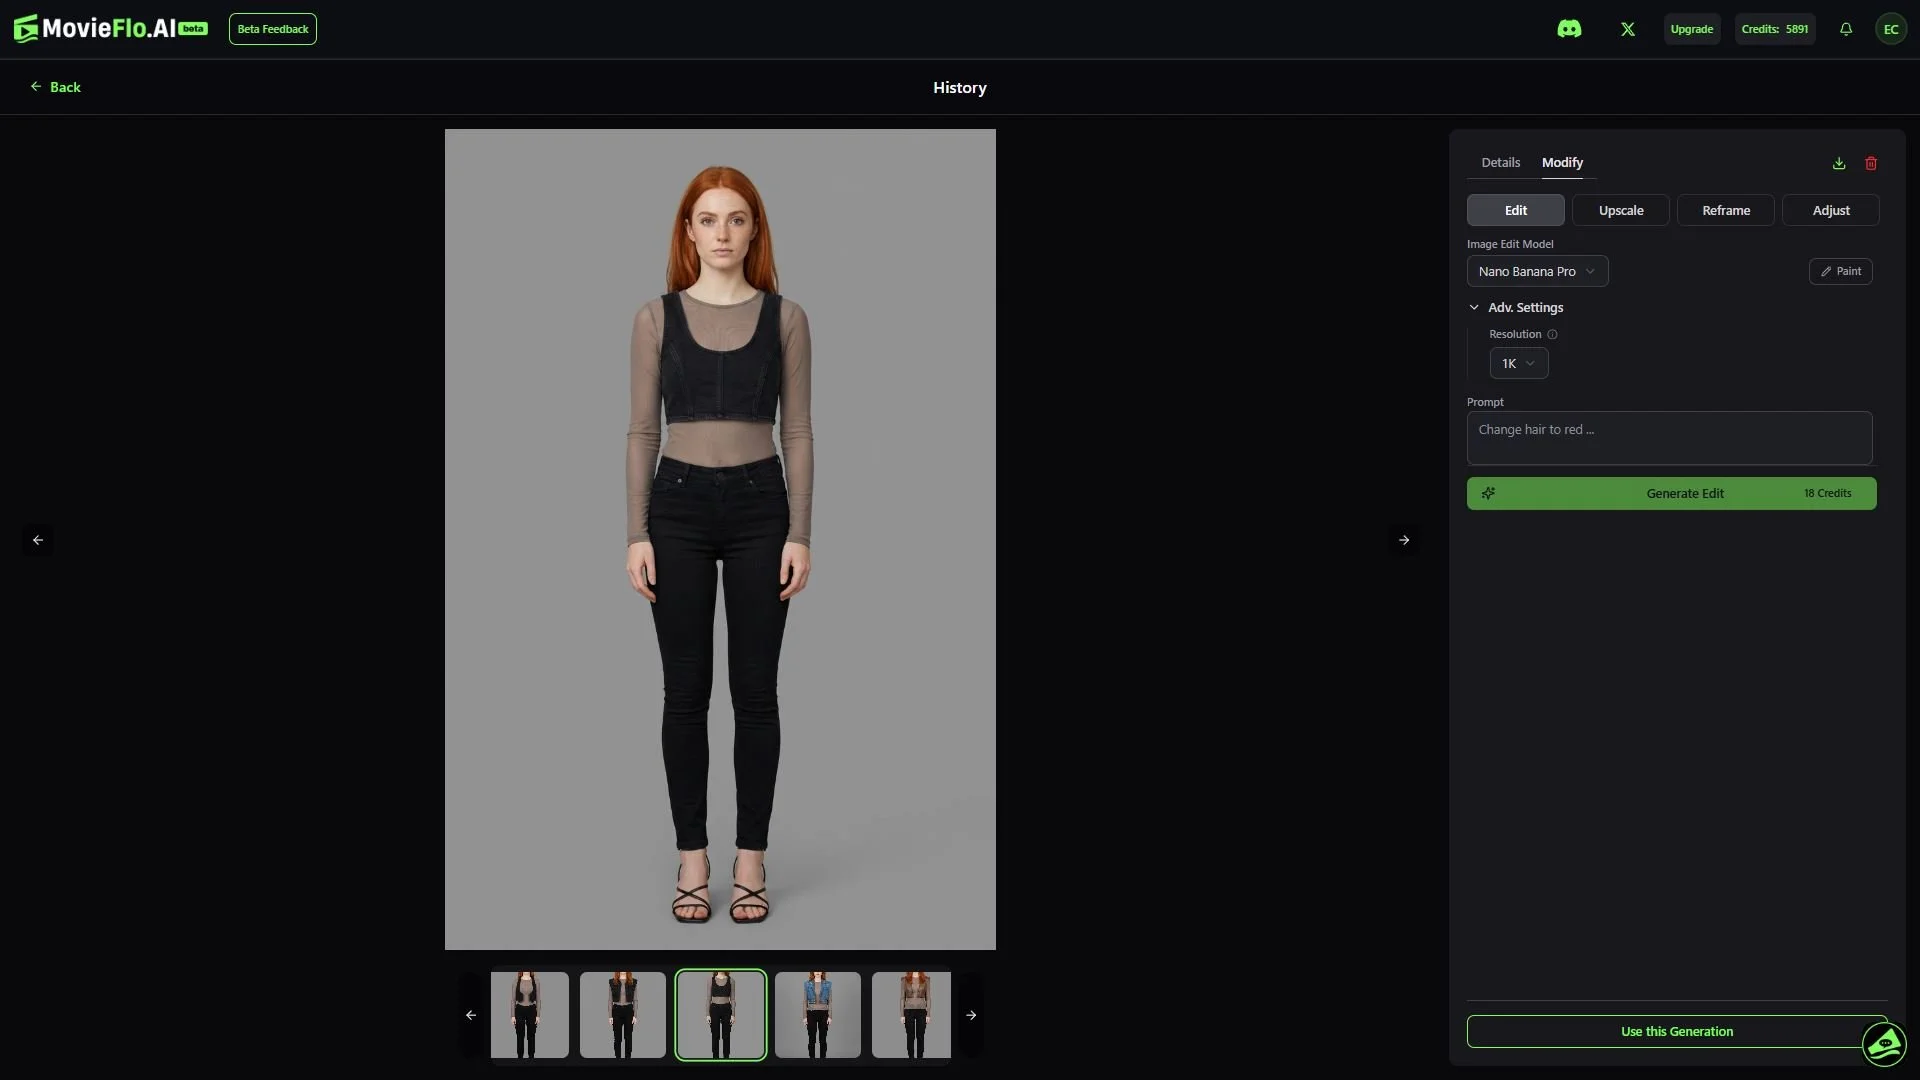1920x1080 pixels.
Task: Click the MovieFlo.AI logo
Action: click(x=100, y=28)
